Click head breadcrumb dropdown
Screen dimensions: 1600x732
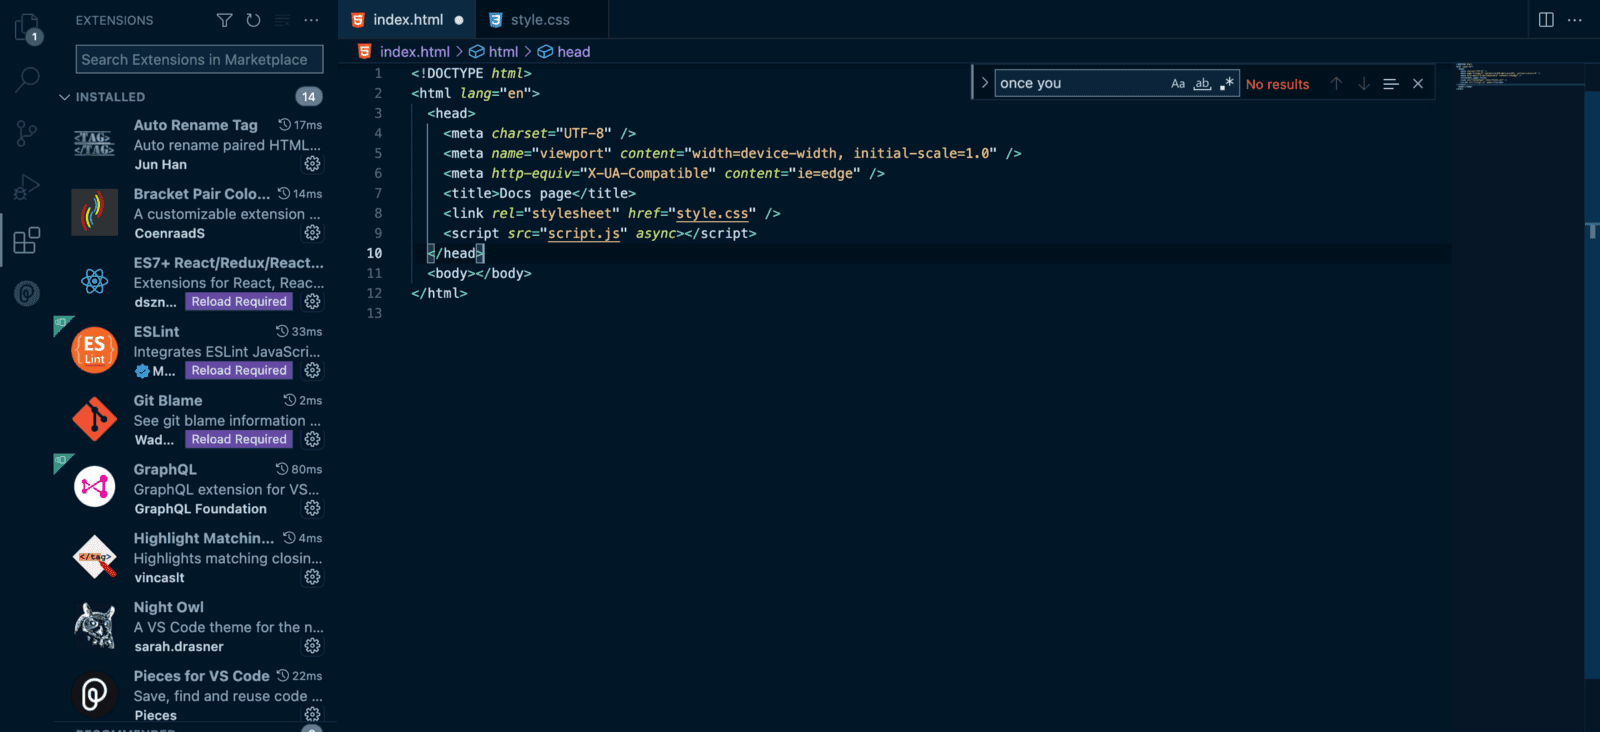[564, 52]
